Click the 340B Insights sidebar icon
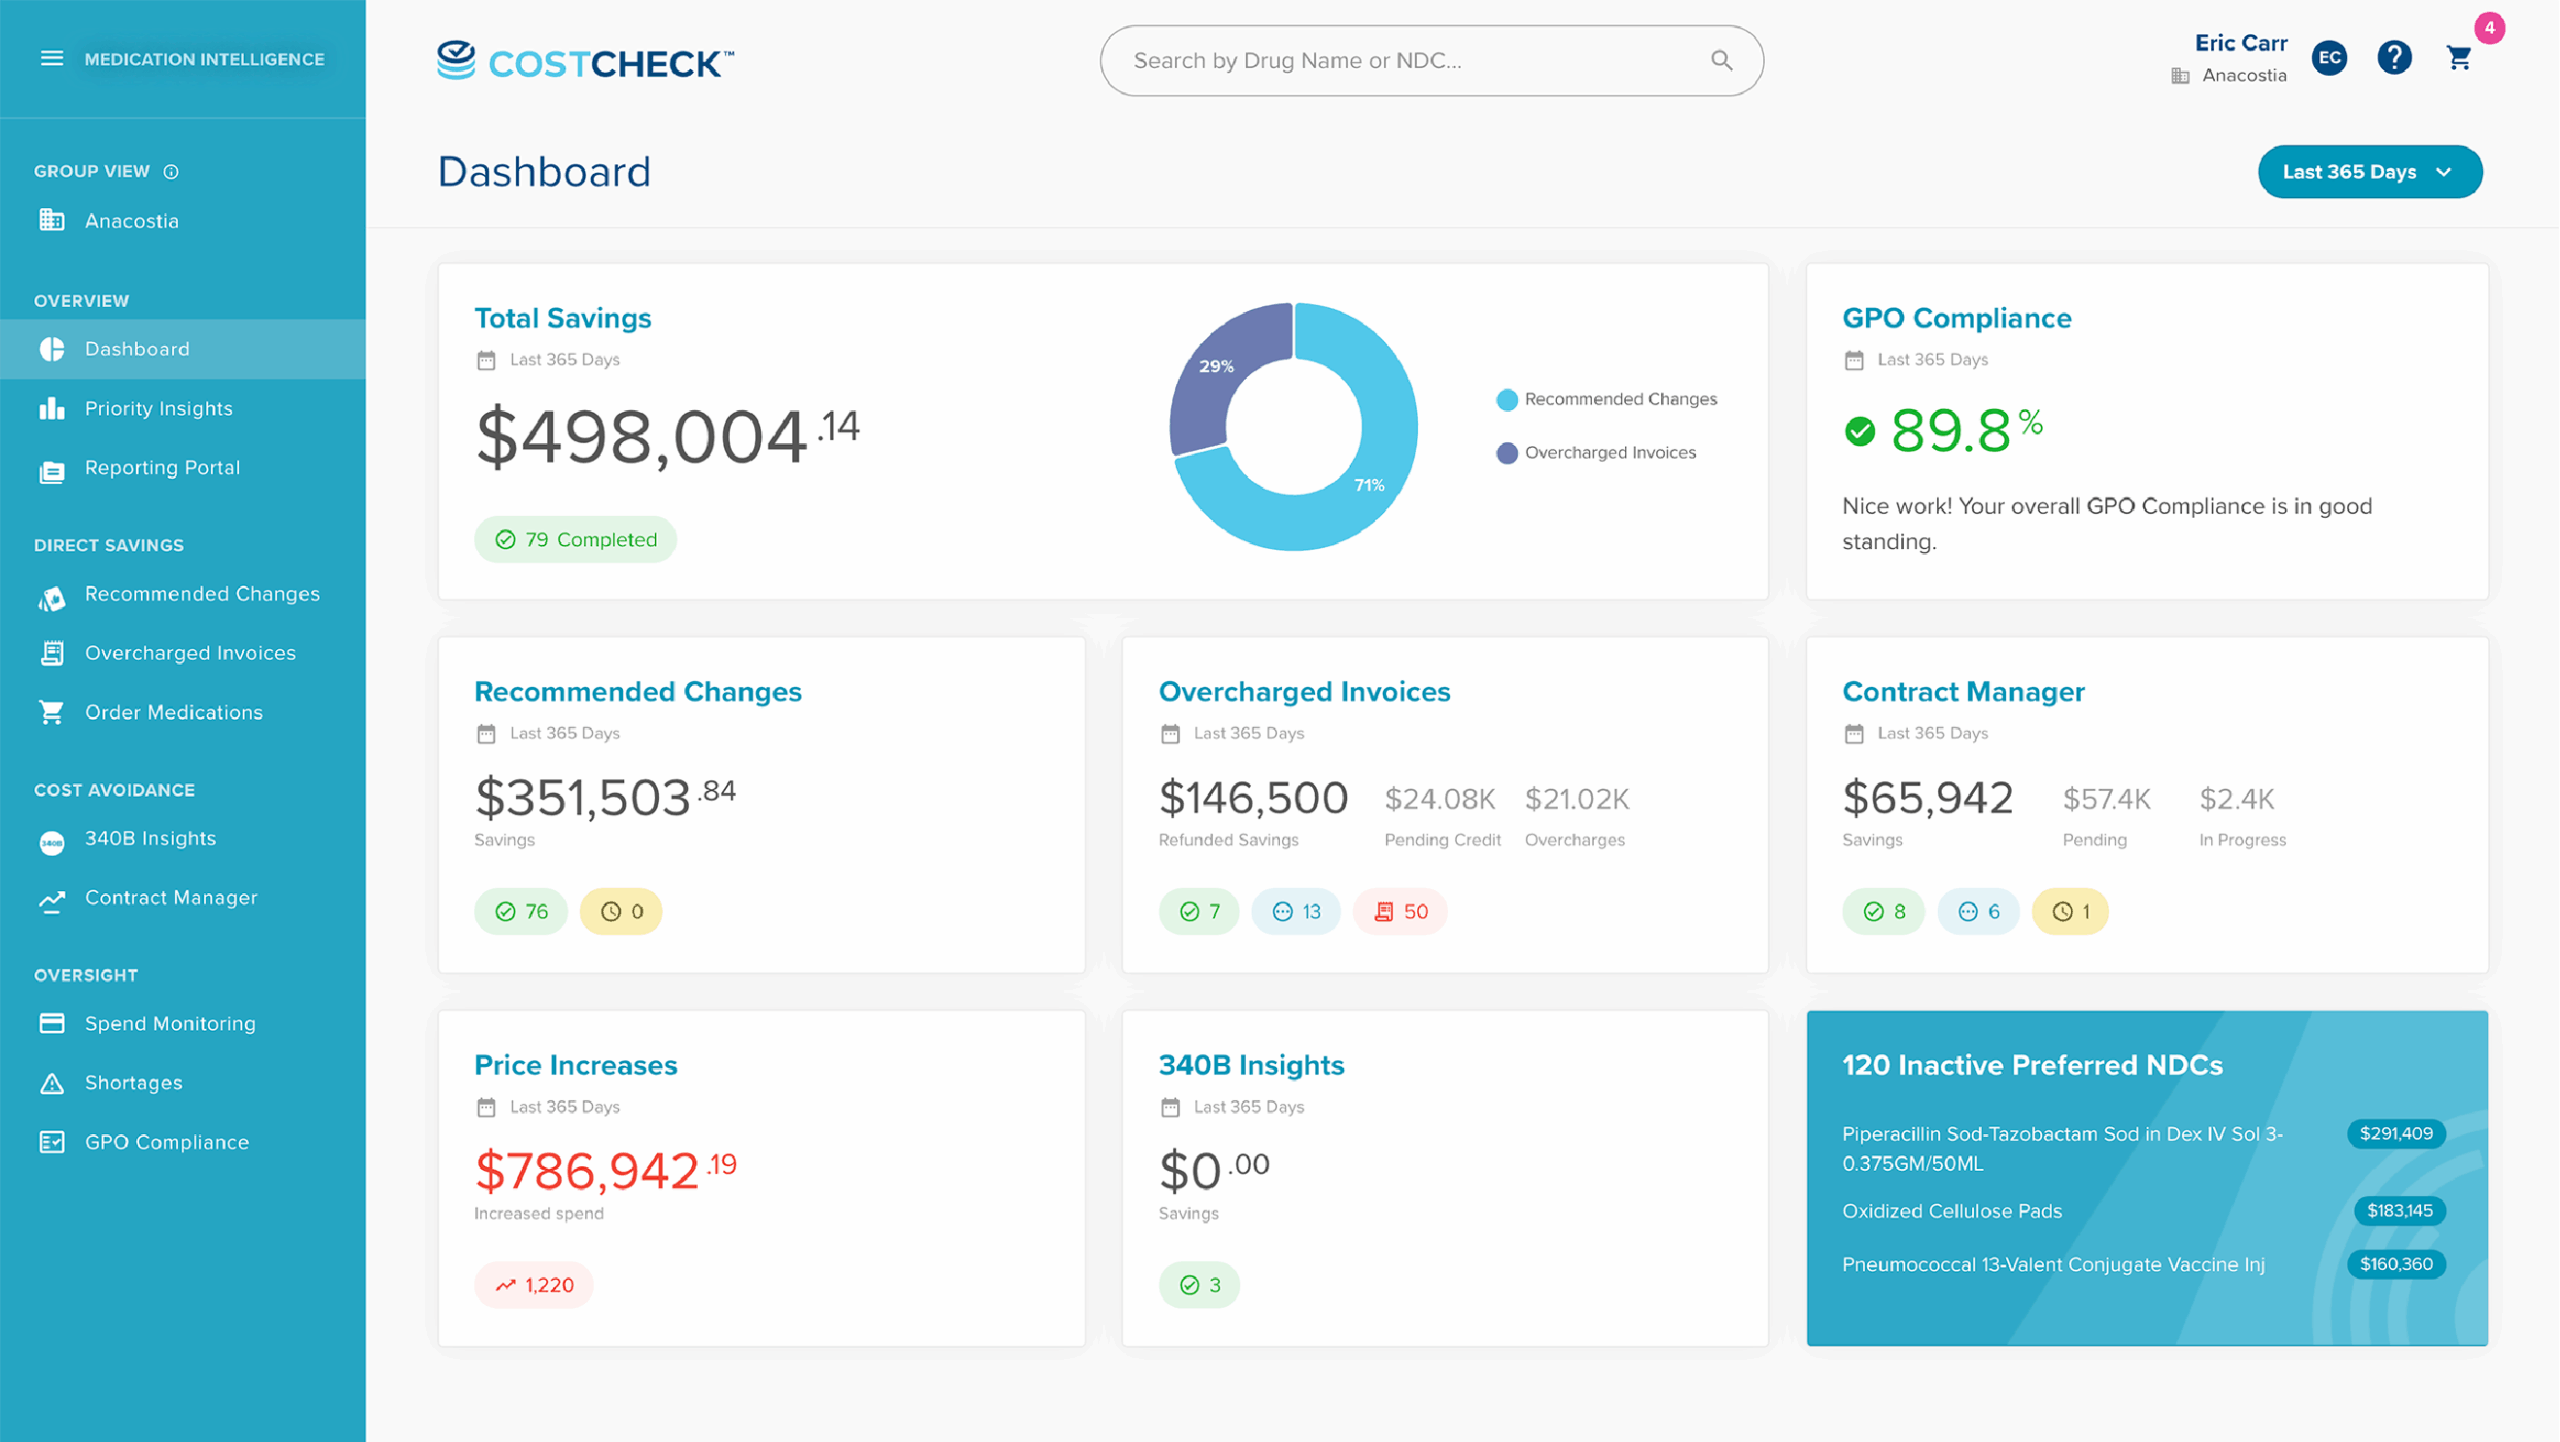Image resolution: width=2560 pixels, height=1442 pixels. 52,841
